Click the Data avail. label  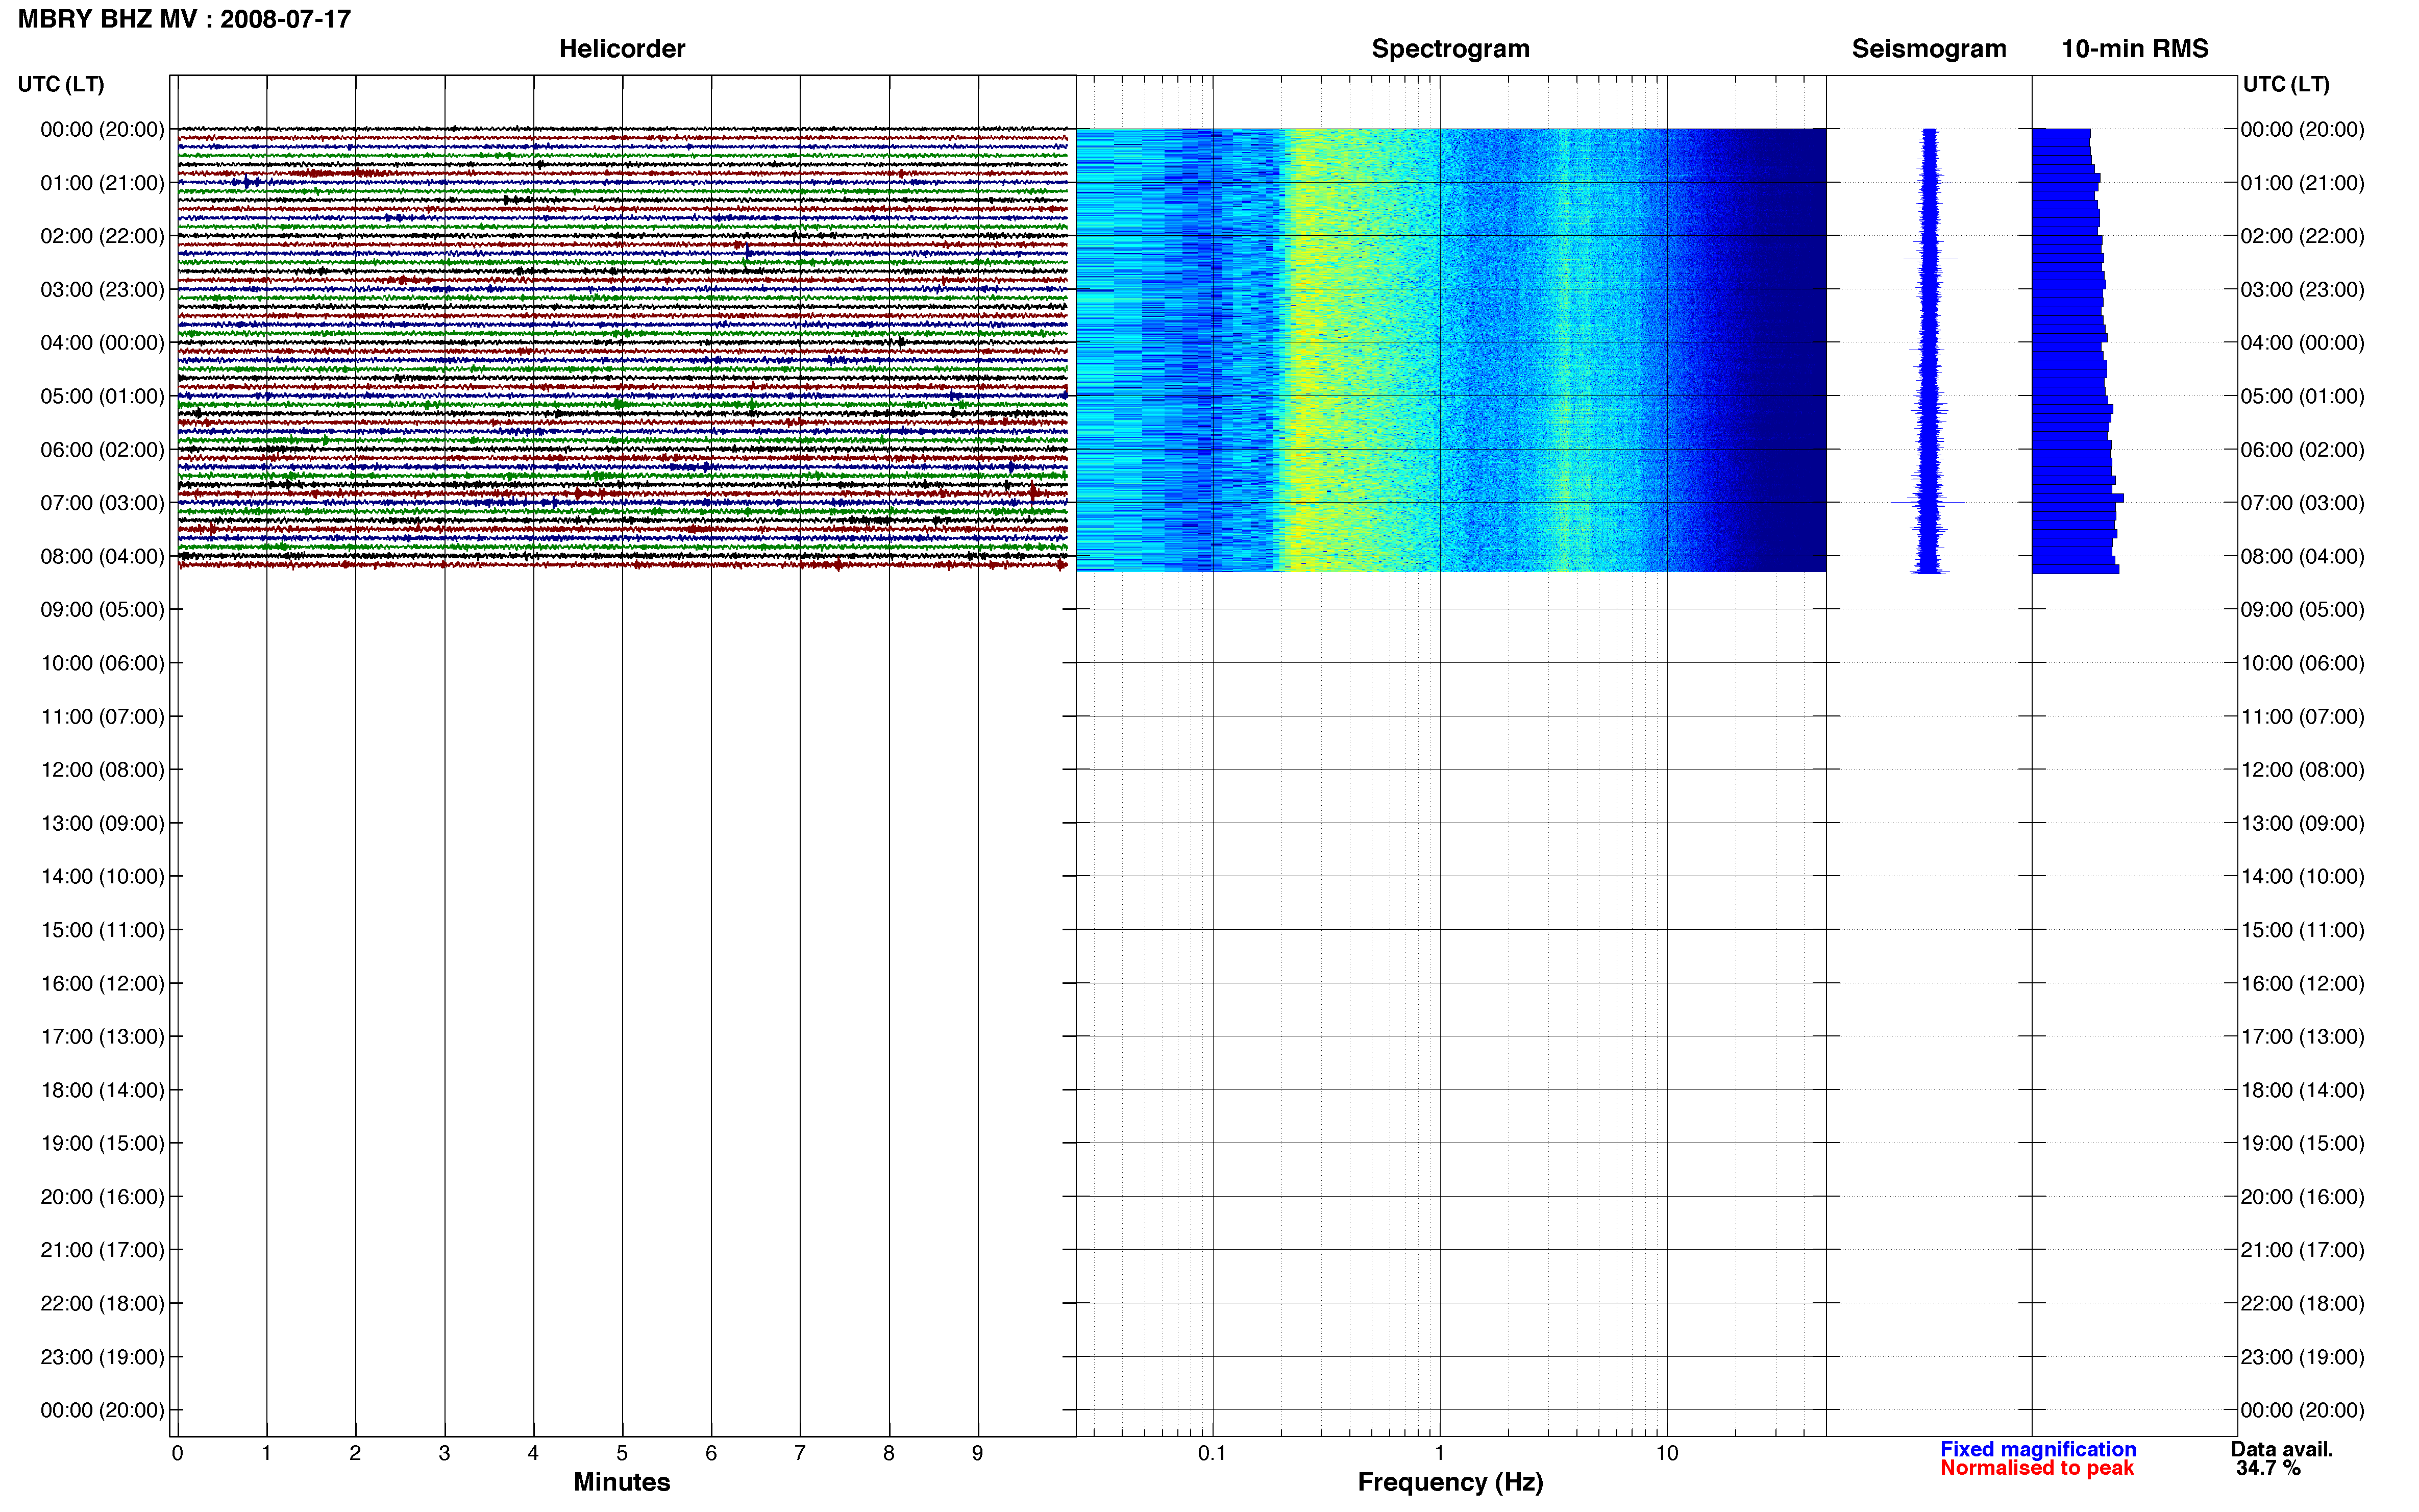2282,1449
